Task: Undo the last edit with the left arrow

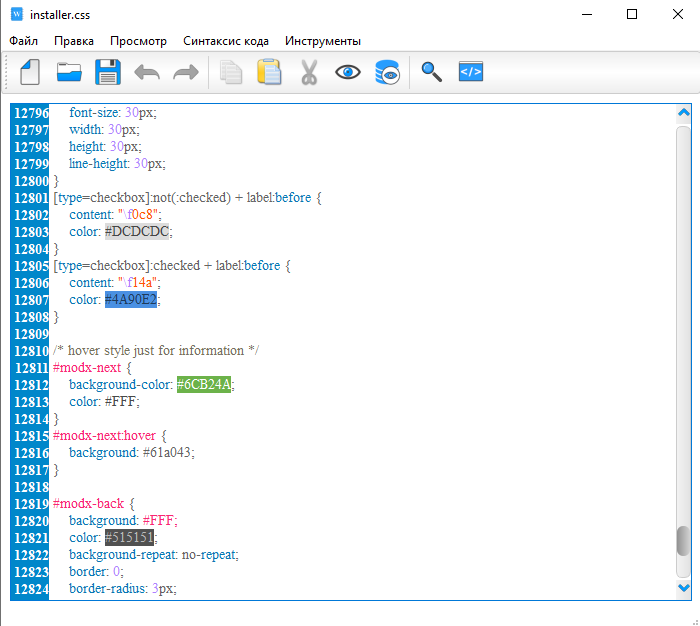Action: 147,72
